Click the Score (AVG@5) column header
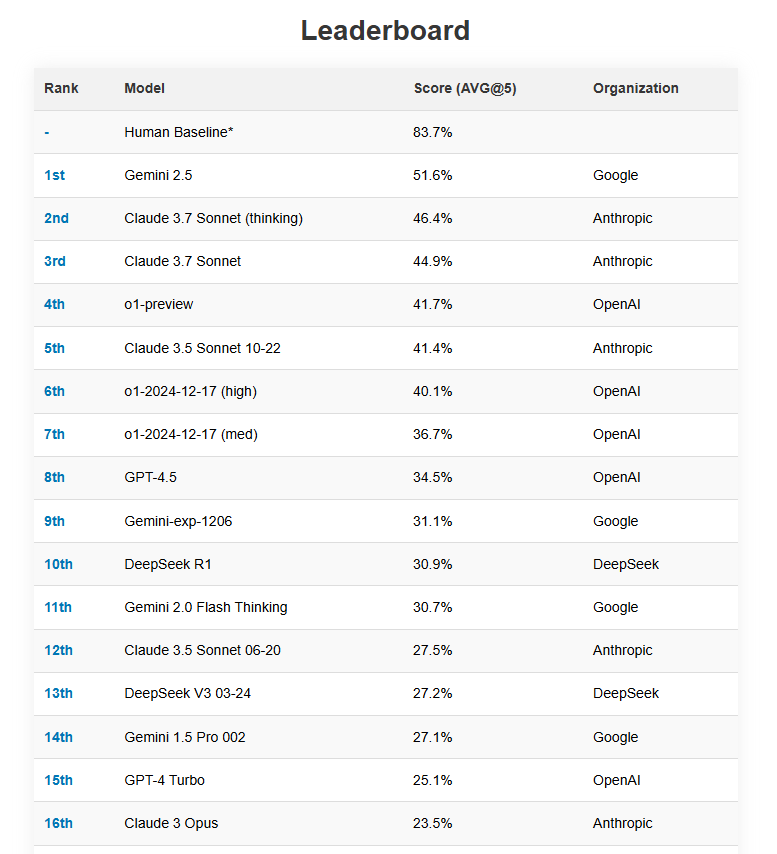Image resolution: width=777 pixels, height=854 pixels. [465, 88]
